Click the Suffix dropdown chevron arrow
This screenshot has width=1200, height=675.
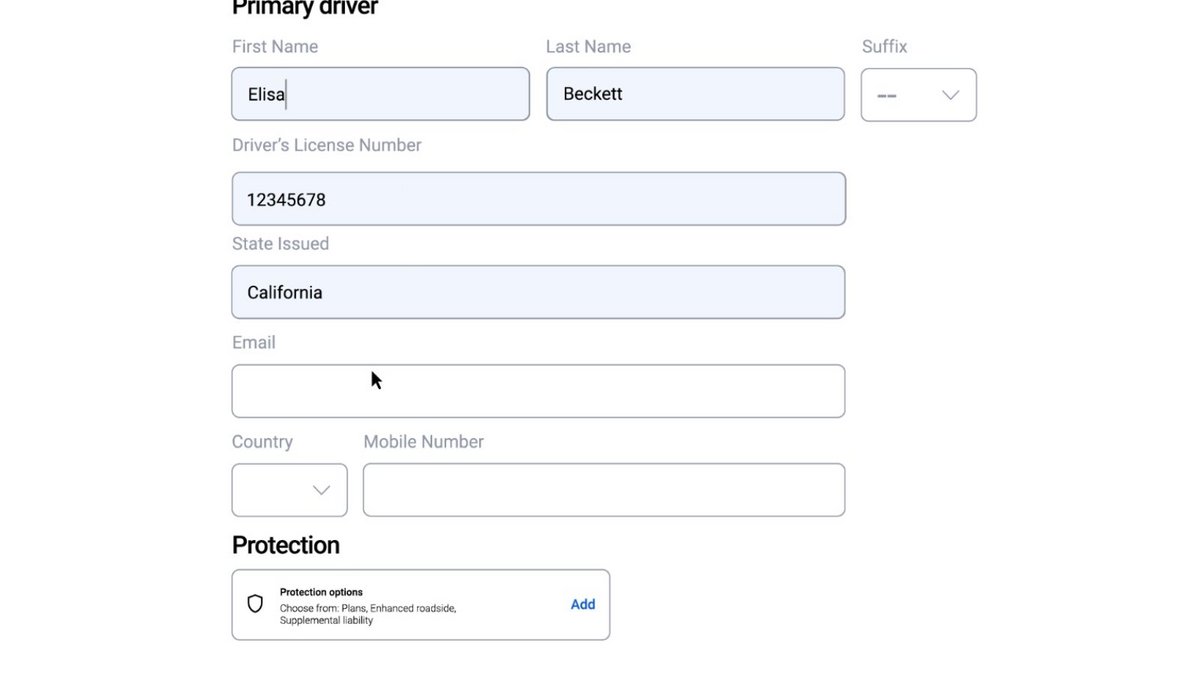tap(950, 95)
